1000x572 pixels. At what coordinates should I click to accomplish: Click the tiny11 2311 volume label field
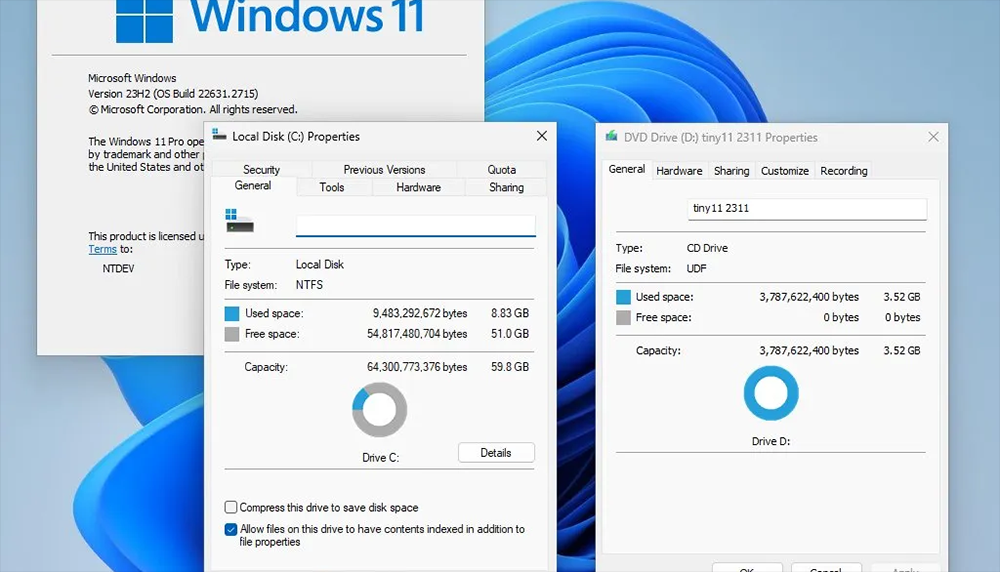807,209
